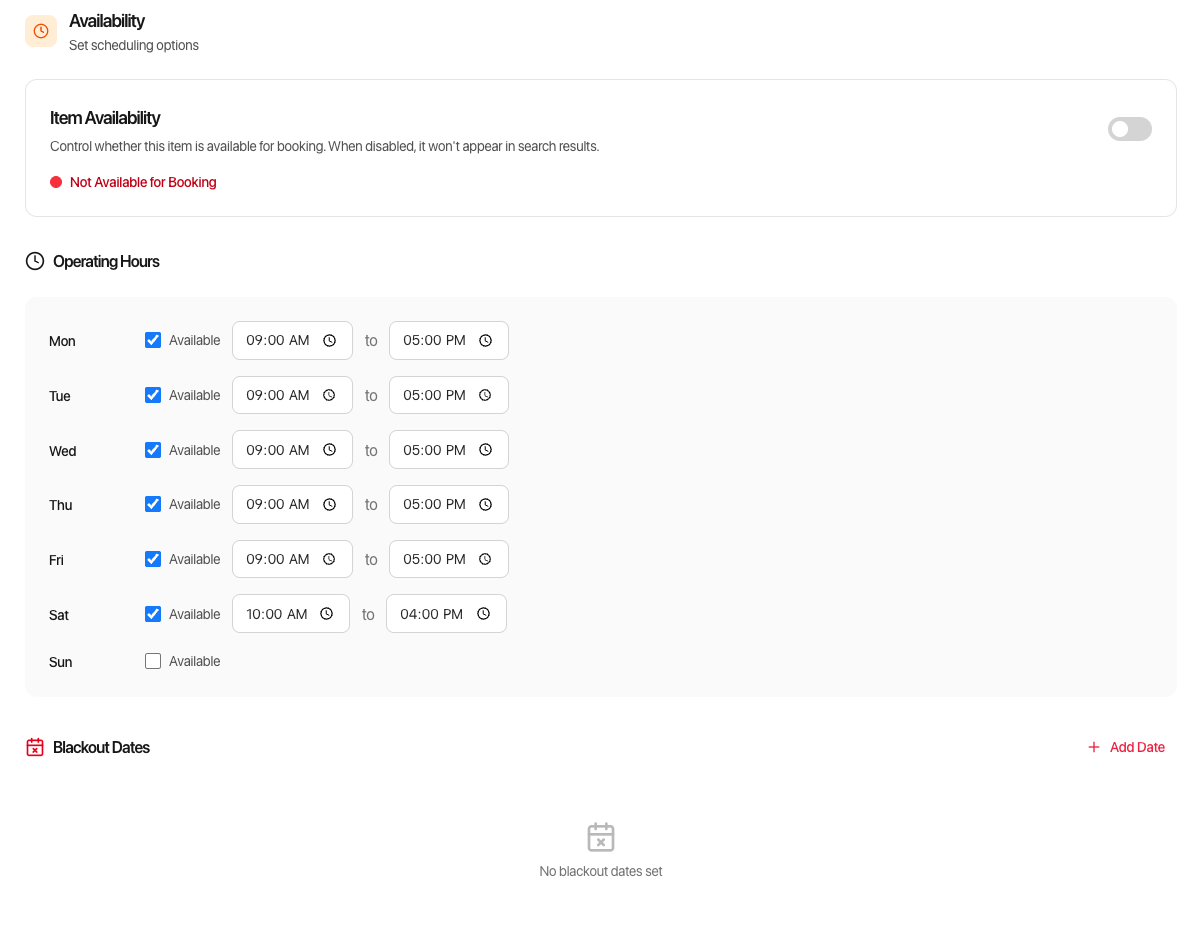Edit Wednesday 09:00 AM start time field
The height and width of the screenshot is (943, 1202).
pyautogui.click(x=292, y=450)
